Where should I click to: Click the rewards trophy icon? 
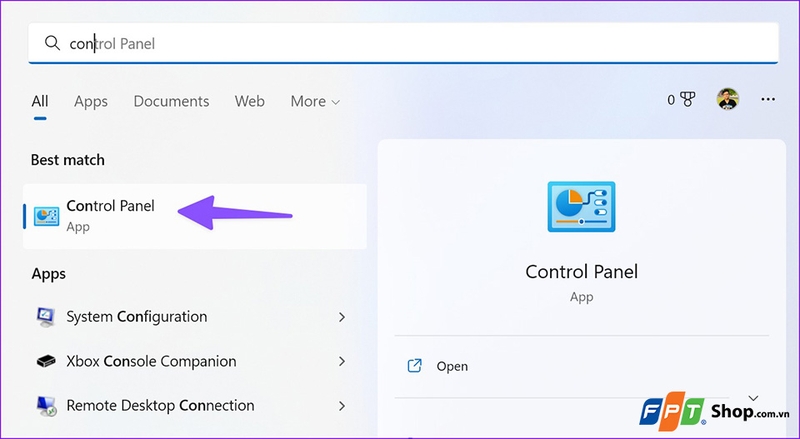click(687, 100)
